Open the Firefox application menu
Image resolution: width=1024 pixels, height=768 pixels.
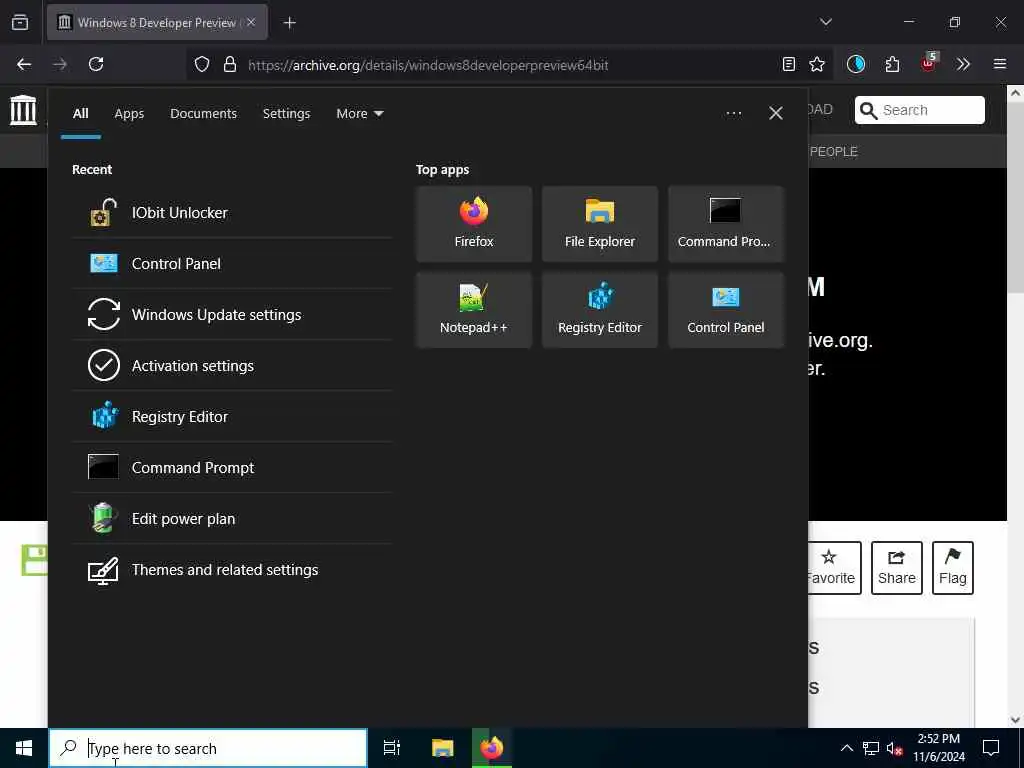coord(1000,64)
